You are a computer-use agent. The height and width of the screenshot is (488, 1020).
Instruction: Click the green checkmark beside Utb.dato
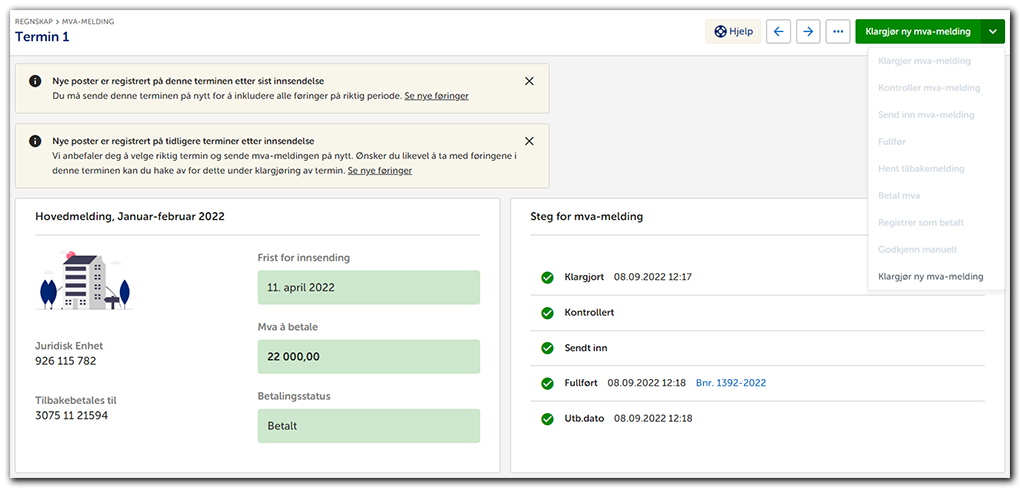(x=547, y=418)
